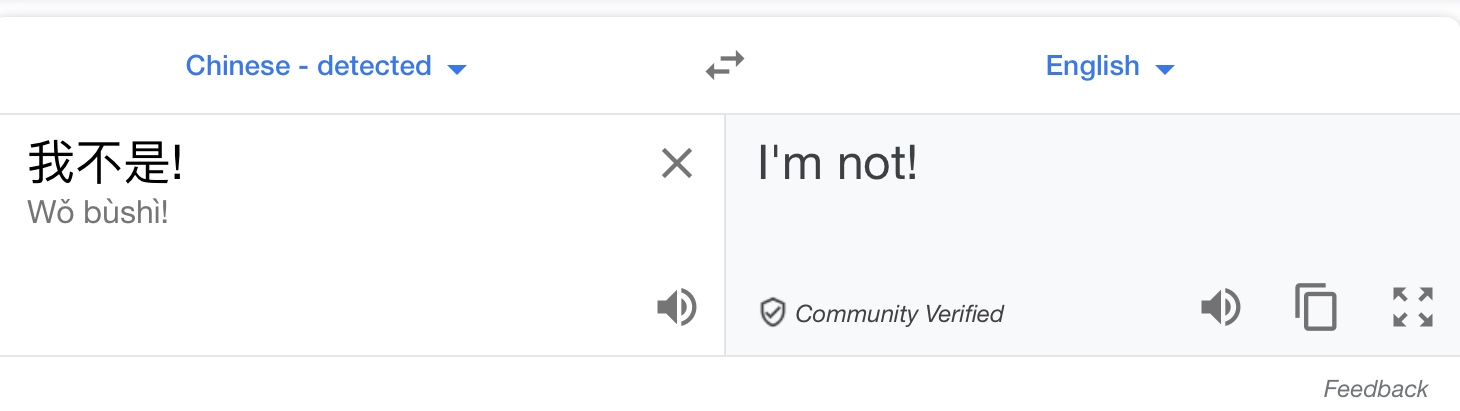
Task: Copy the translation to clipboard
Action: [1315, 307]
